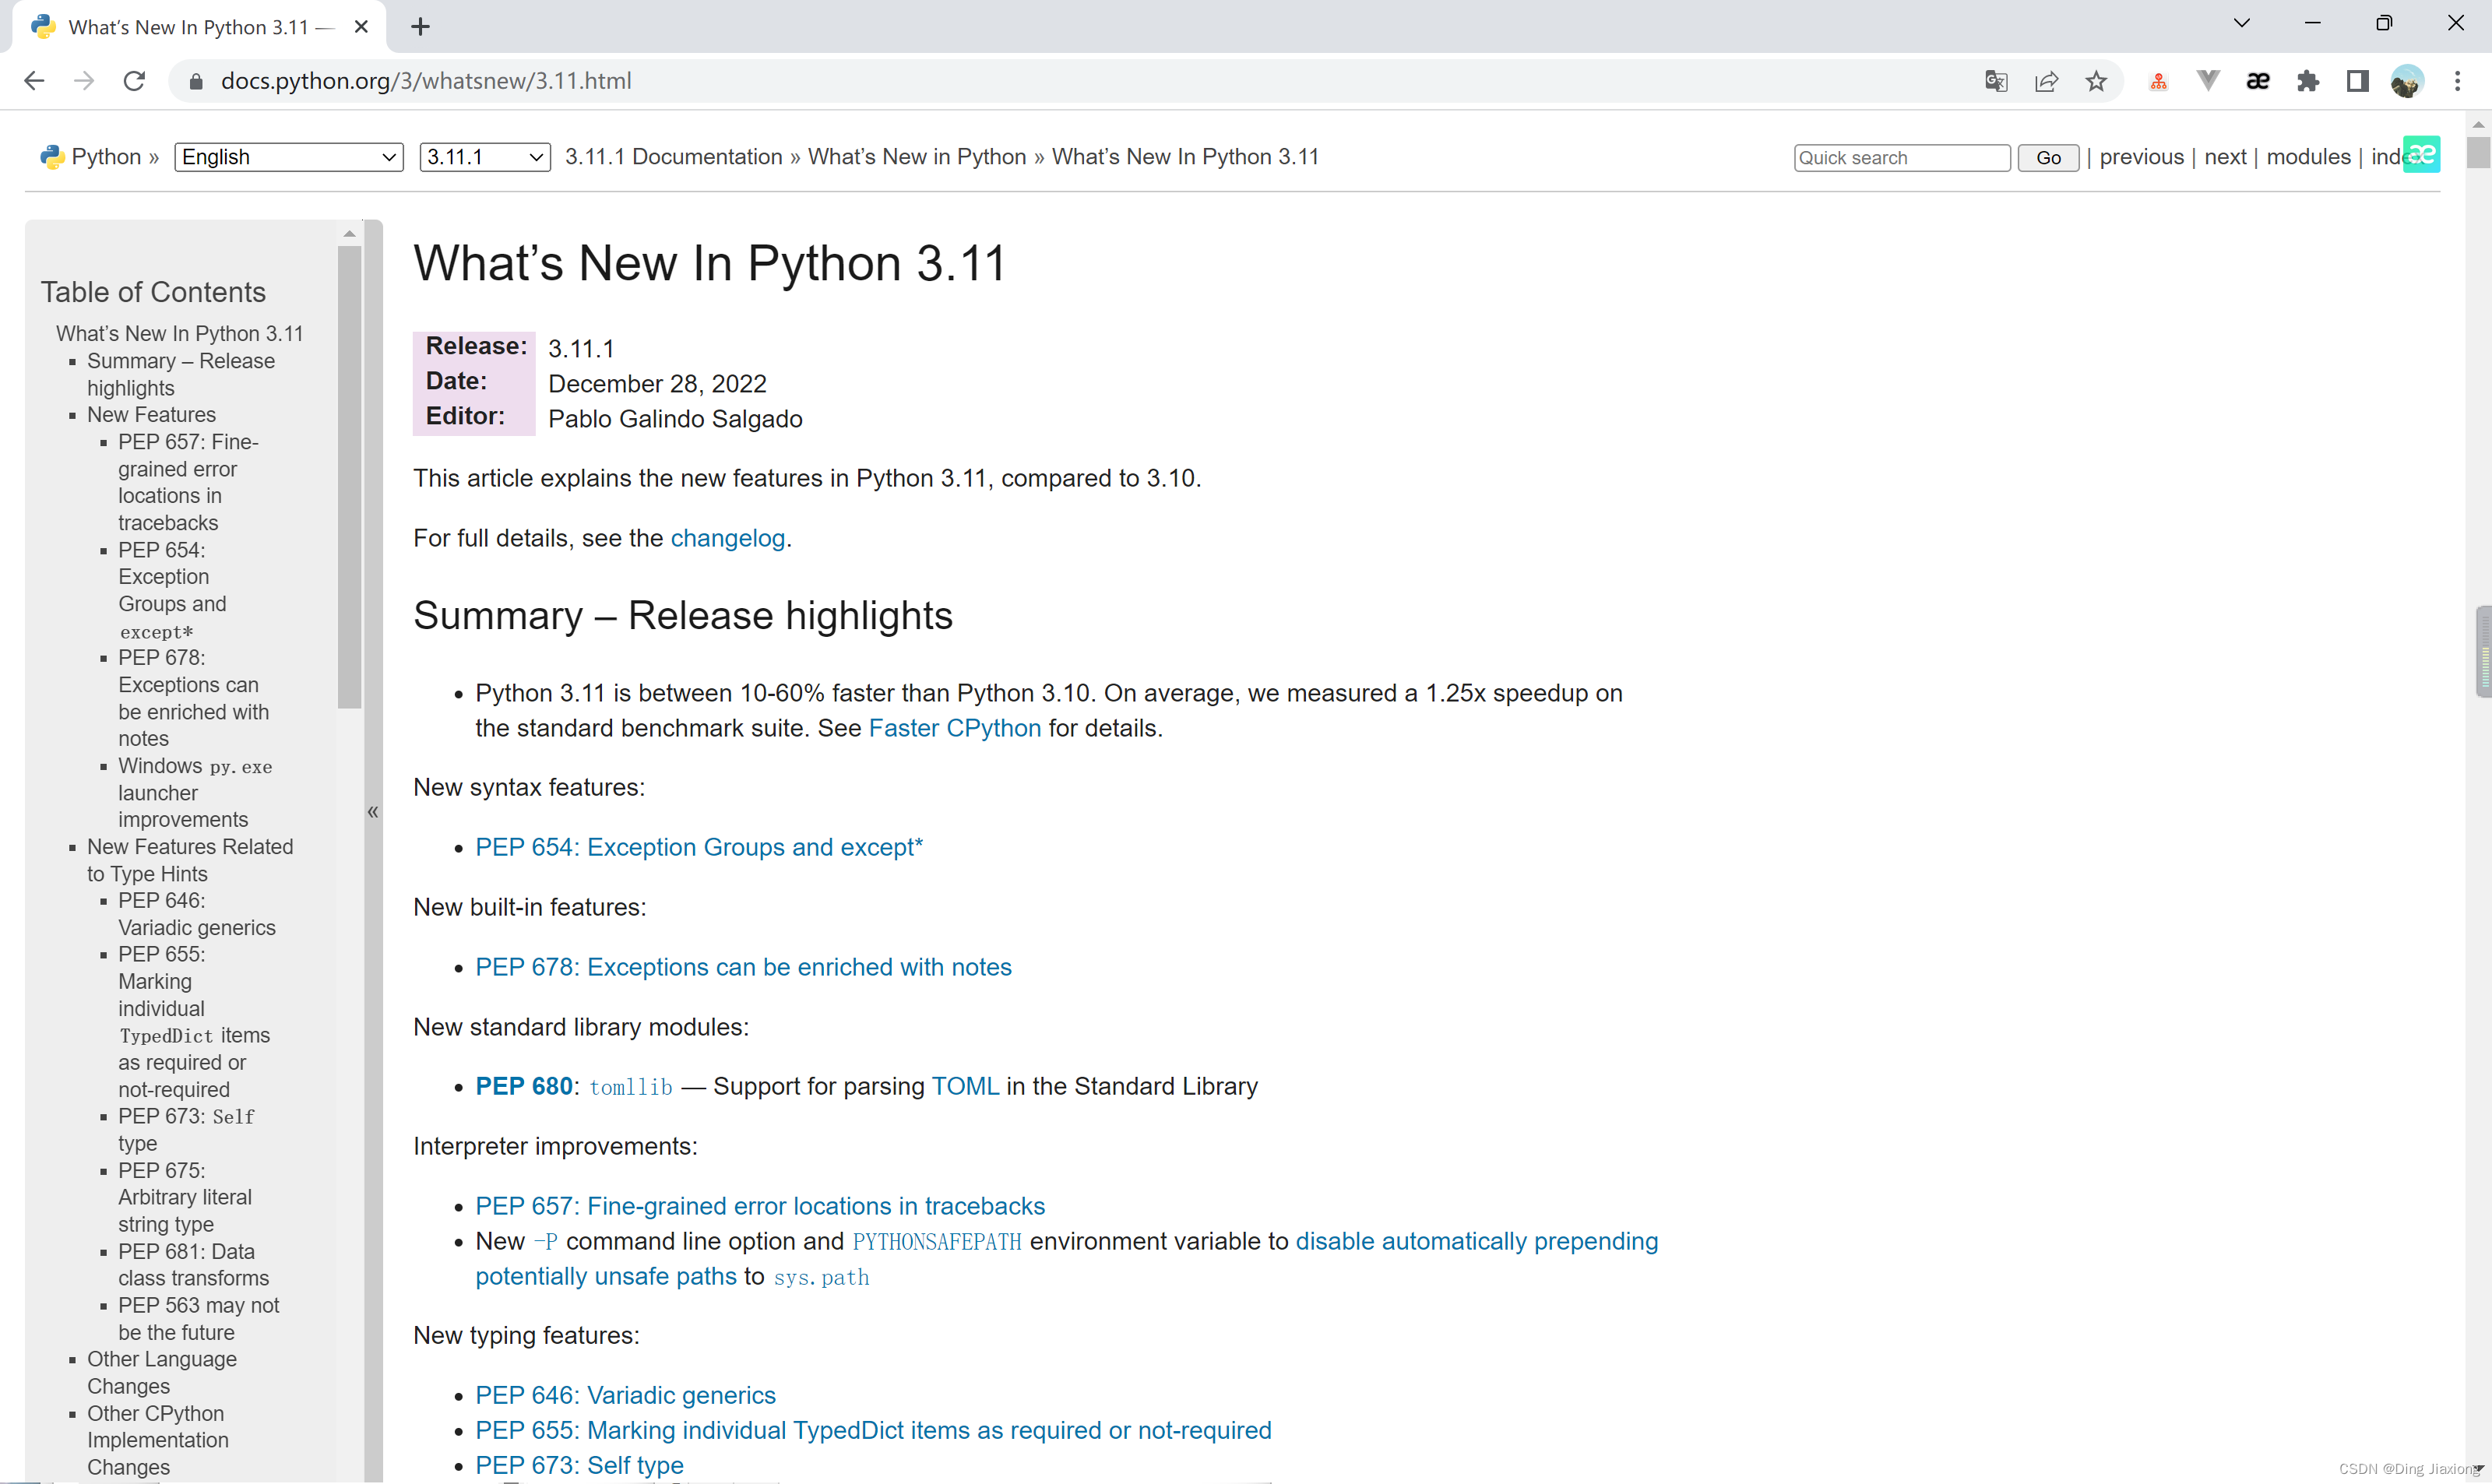The height and width of the screenshot is (1484, 2492).
Task: Open the Chrome three-dot menu
Action: tap(2457, 81)
